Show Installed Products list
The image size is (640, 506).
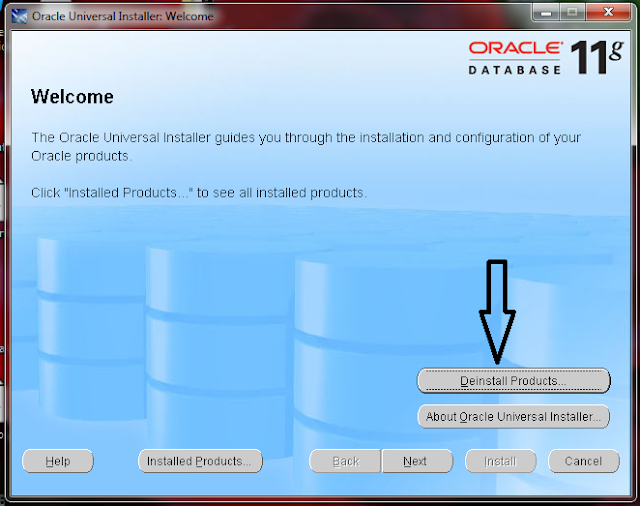point(200,461)
